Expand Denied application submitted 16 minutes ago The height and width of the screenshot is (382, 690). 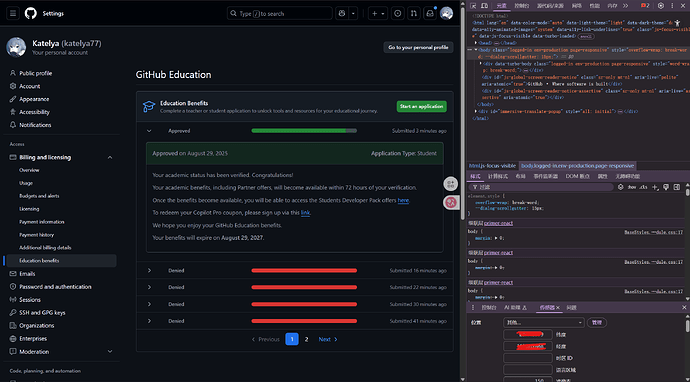pyautogui.click(x=149, y=270)
